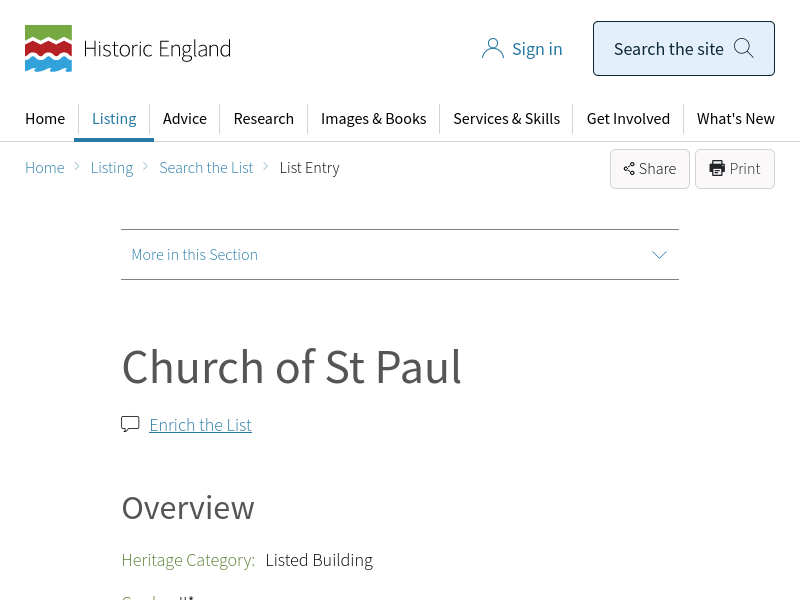Visit the Get Involved section
Screen dimensions: 800x600
coord(628,119)
